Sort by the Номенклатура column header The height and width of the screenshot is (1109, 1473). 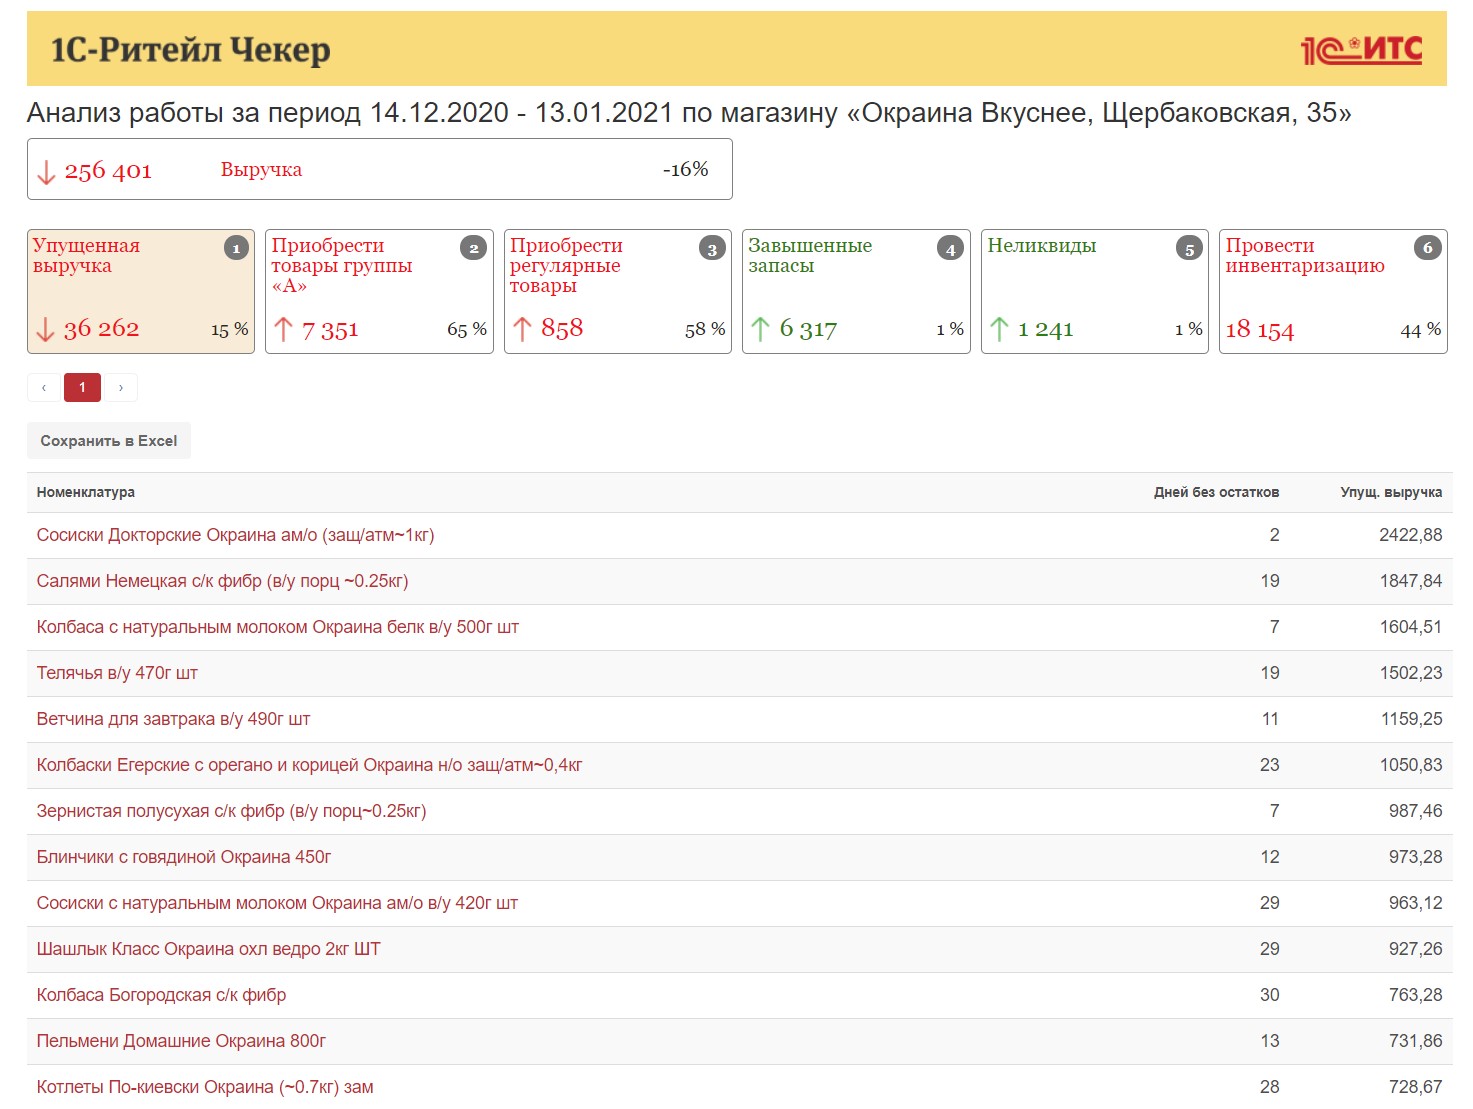point(86,492)
